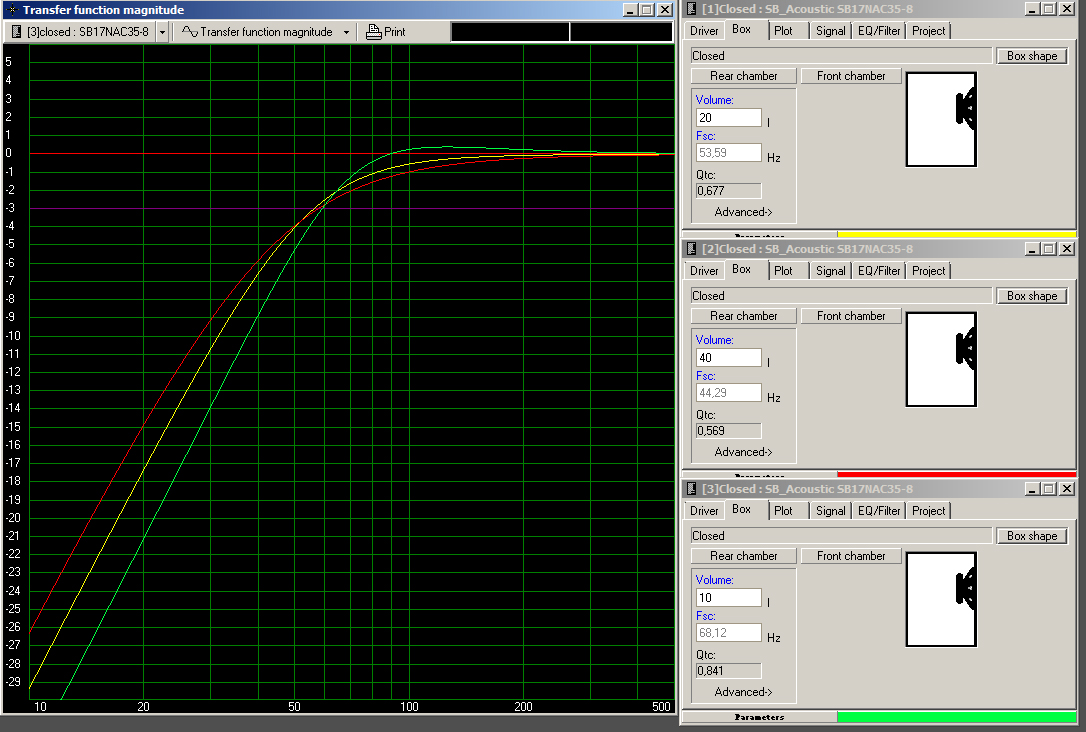This screenshot has width=1086, height=732.
Task: Click the Closed enclosure type field in window [2]
Action: click(842, 296)
